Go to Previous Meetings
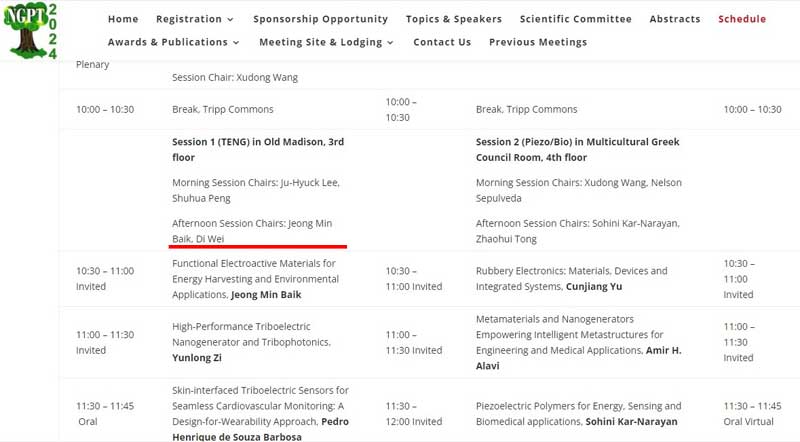The image size is (800, 442). coord(538,42)
